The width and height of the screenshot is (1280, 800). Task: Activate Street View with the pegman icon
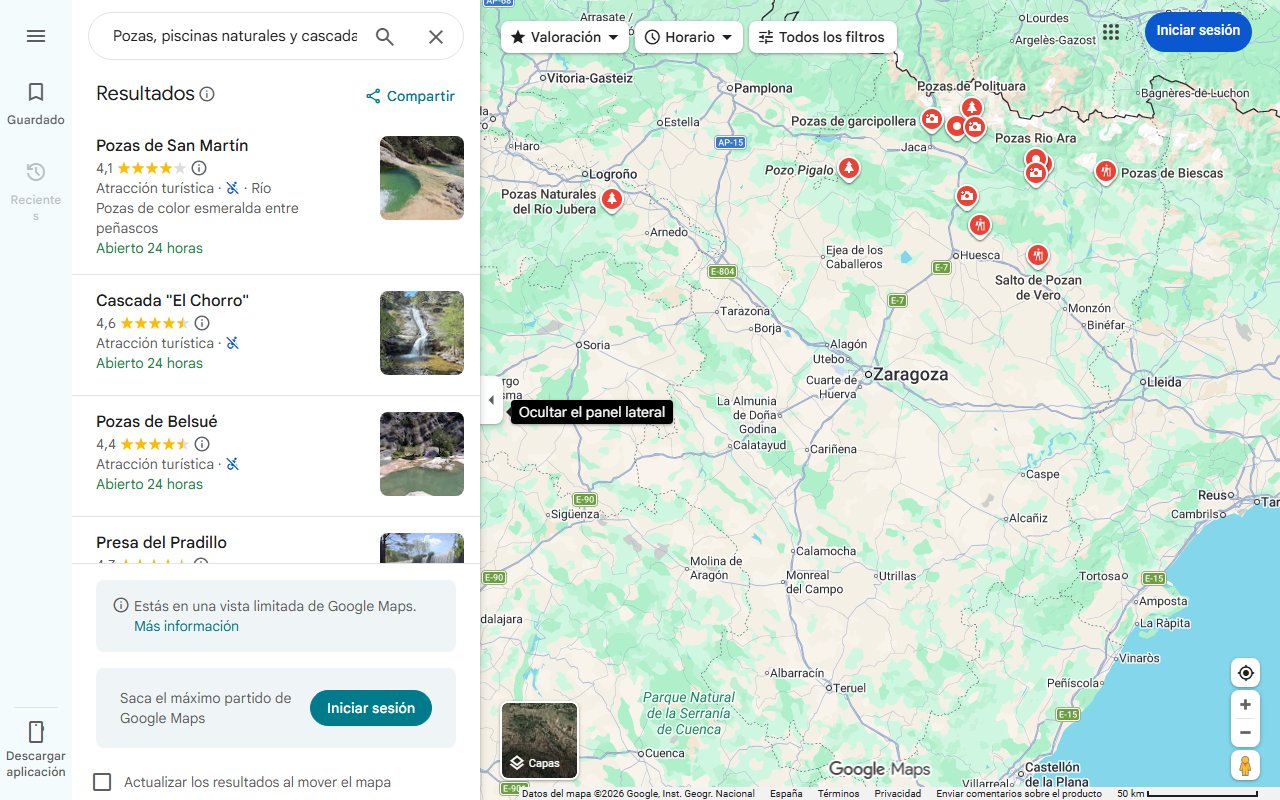1245,765
